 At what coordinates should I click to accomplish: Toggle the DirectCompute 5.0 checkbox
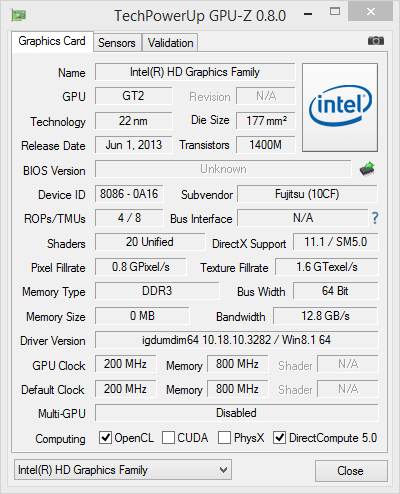coord(279,437)
